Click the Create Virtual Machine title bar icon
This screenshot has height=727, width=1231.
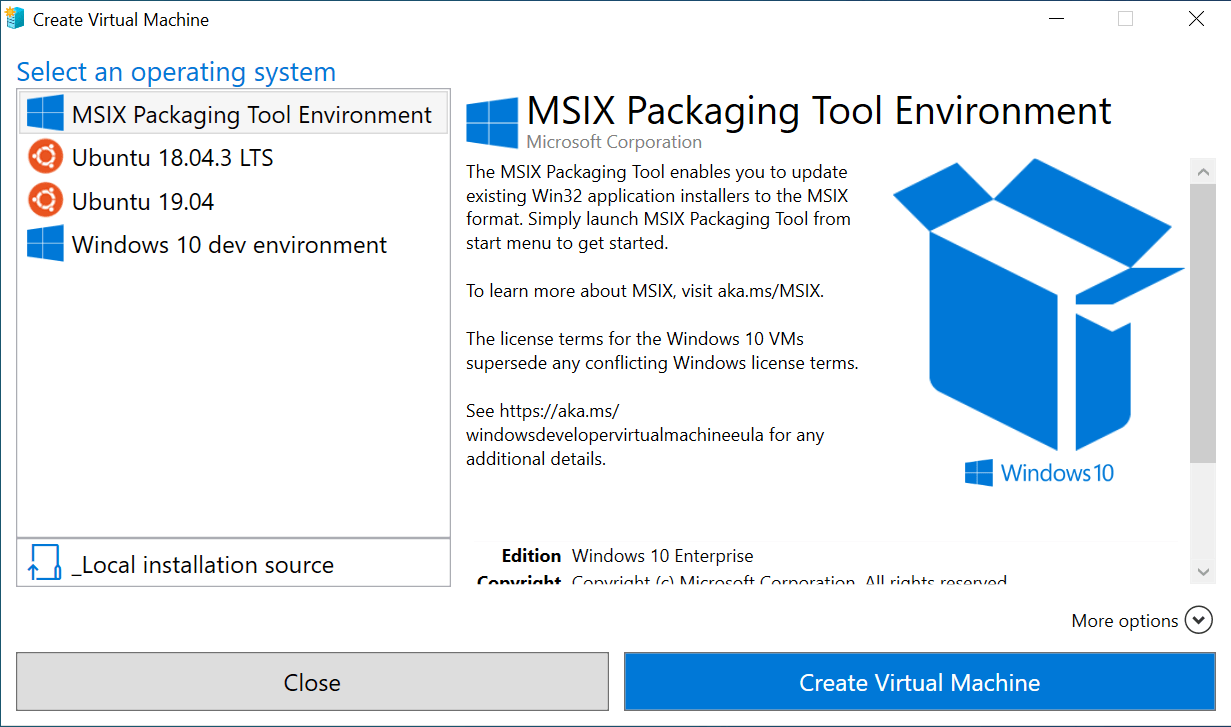(15, 18)
